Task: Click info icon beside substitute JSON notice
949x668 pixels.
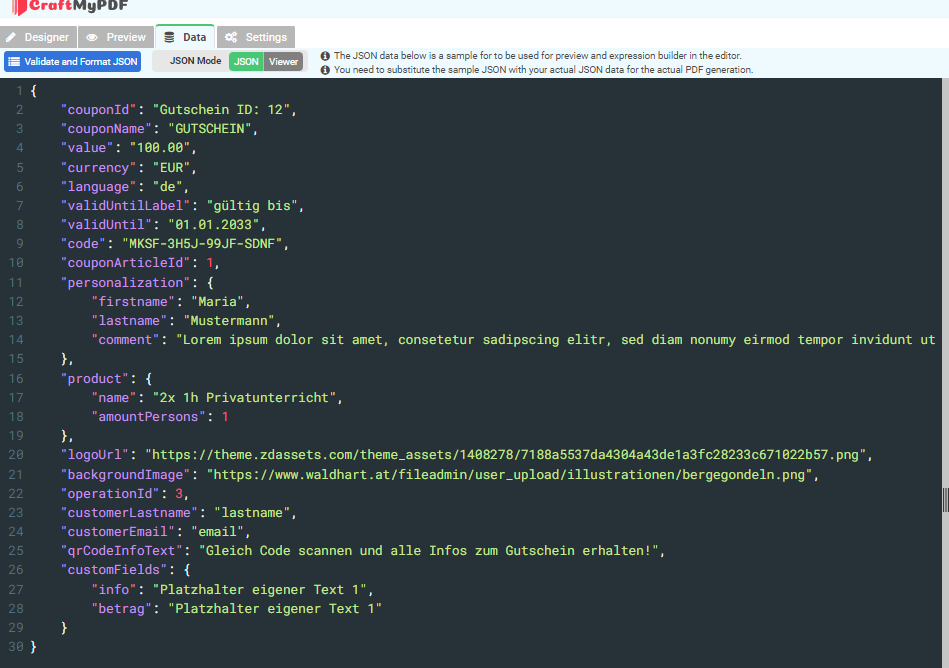Action: (x=325, y=70)
